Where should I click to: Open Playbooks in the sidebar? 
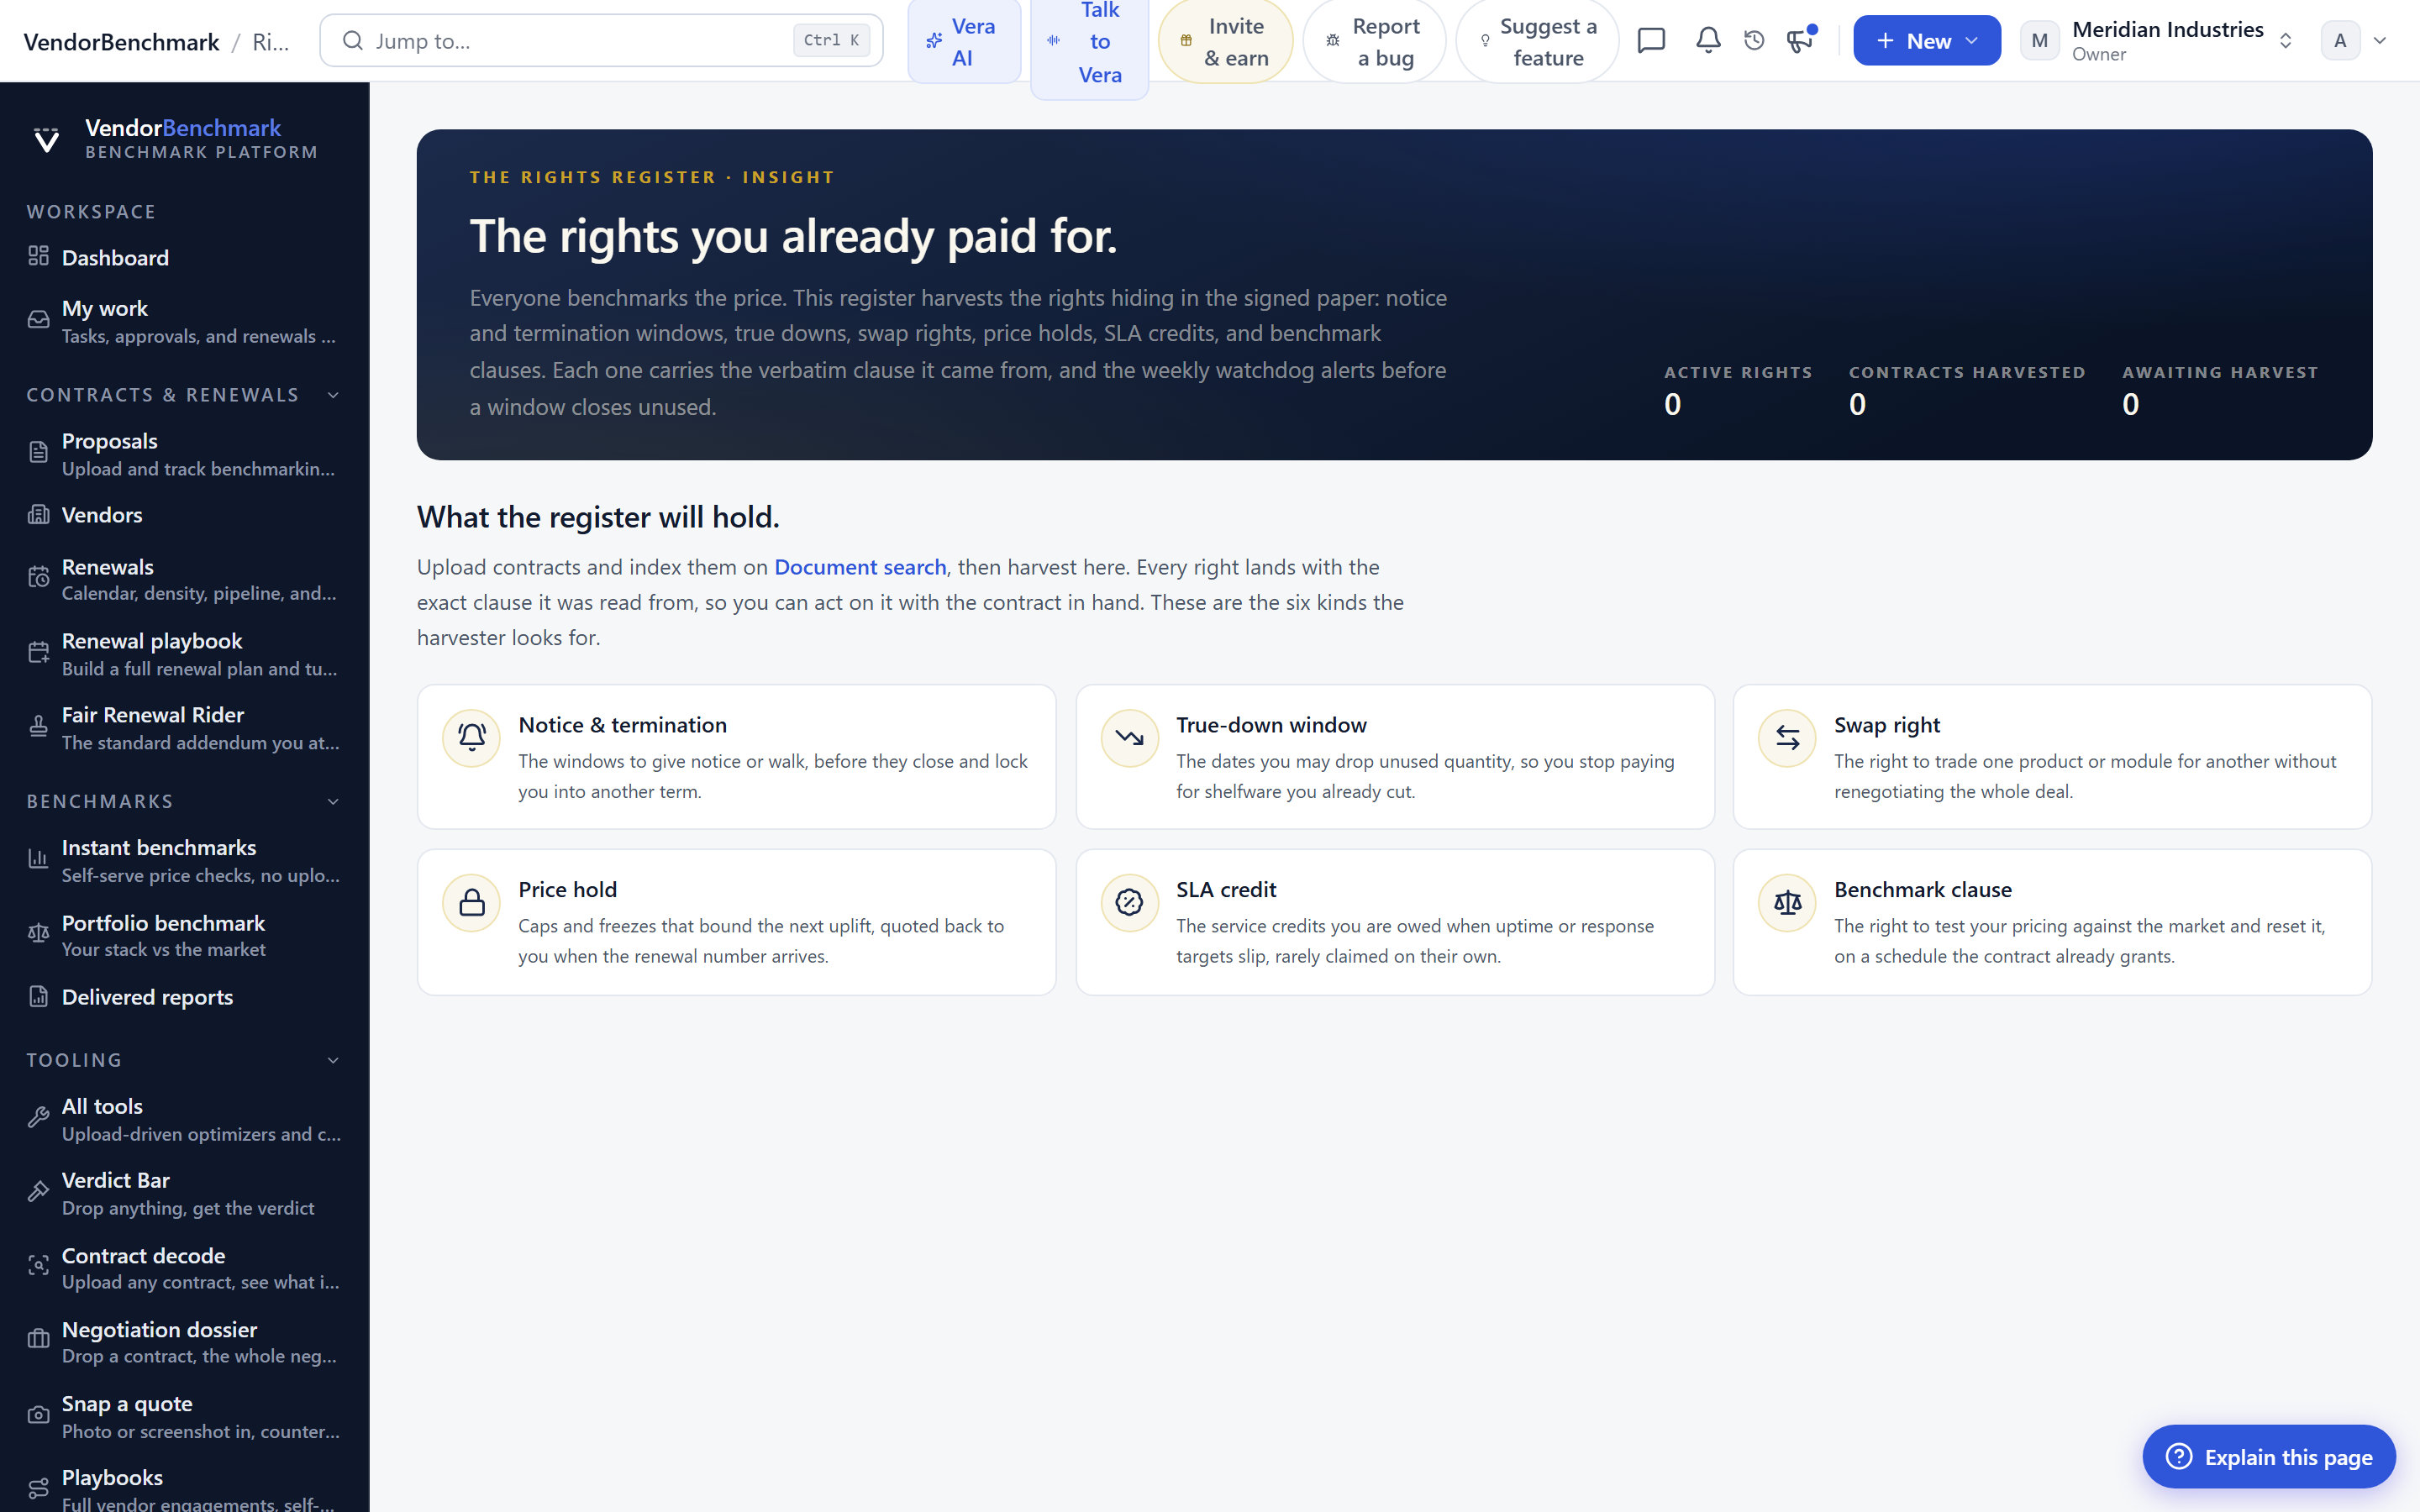pos(185,1489)
